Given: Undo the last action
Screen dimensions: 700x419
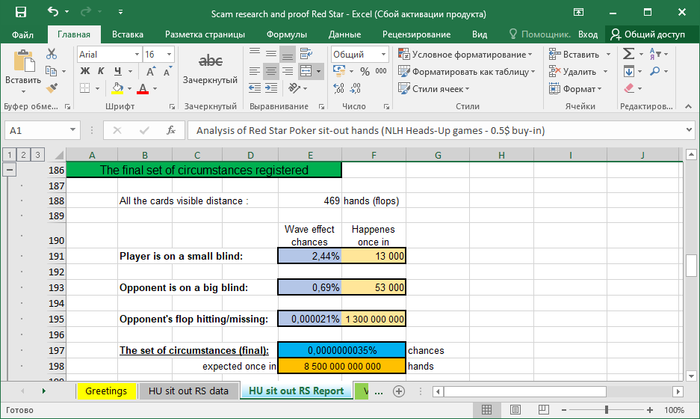Looking at the screenshot, I should [53, 12].
